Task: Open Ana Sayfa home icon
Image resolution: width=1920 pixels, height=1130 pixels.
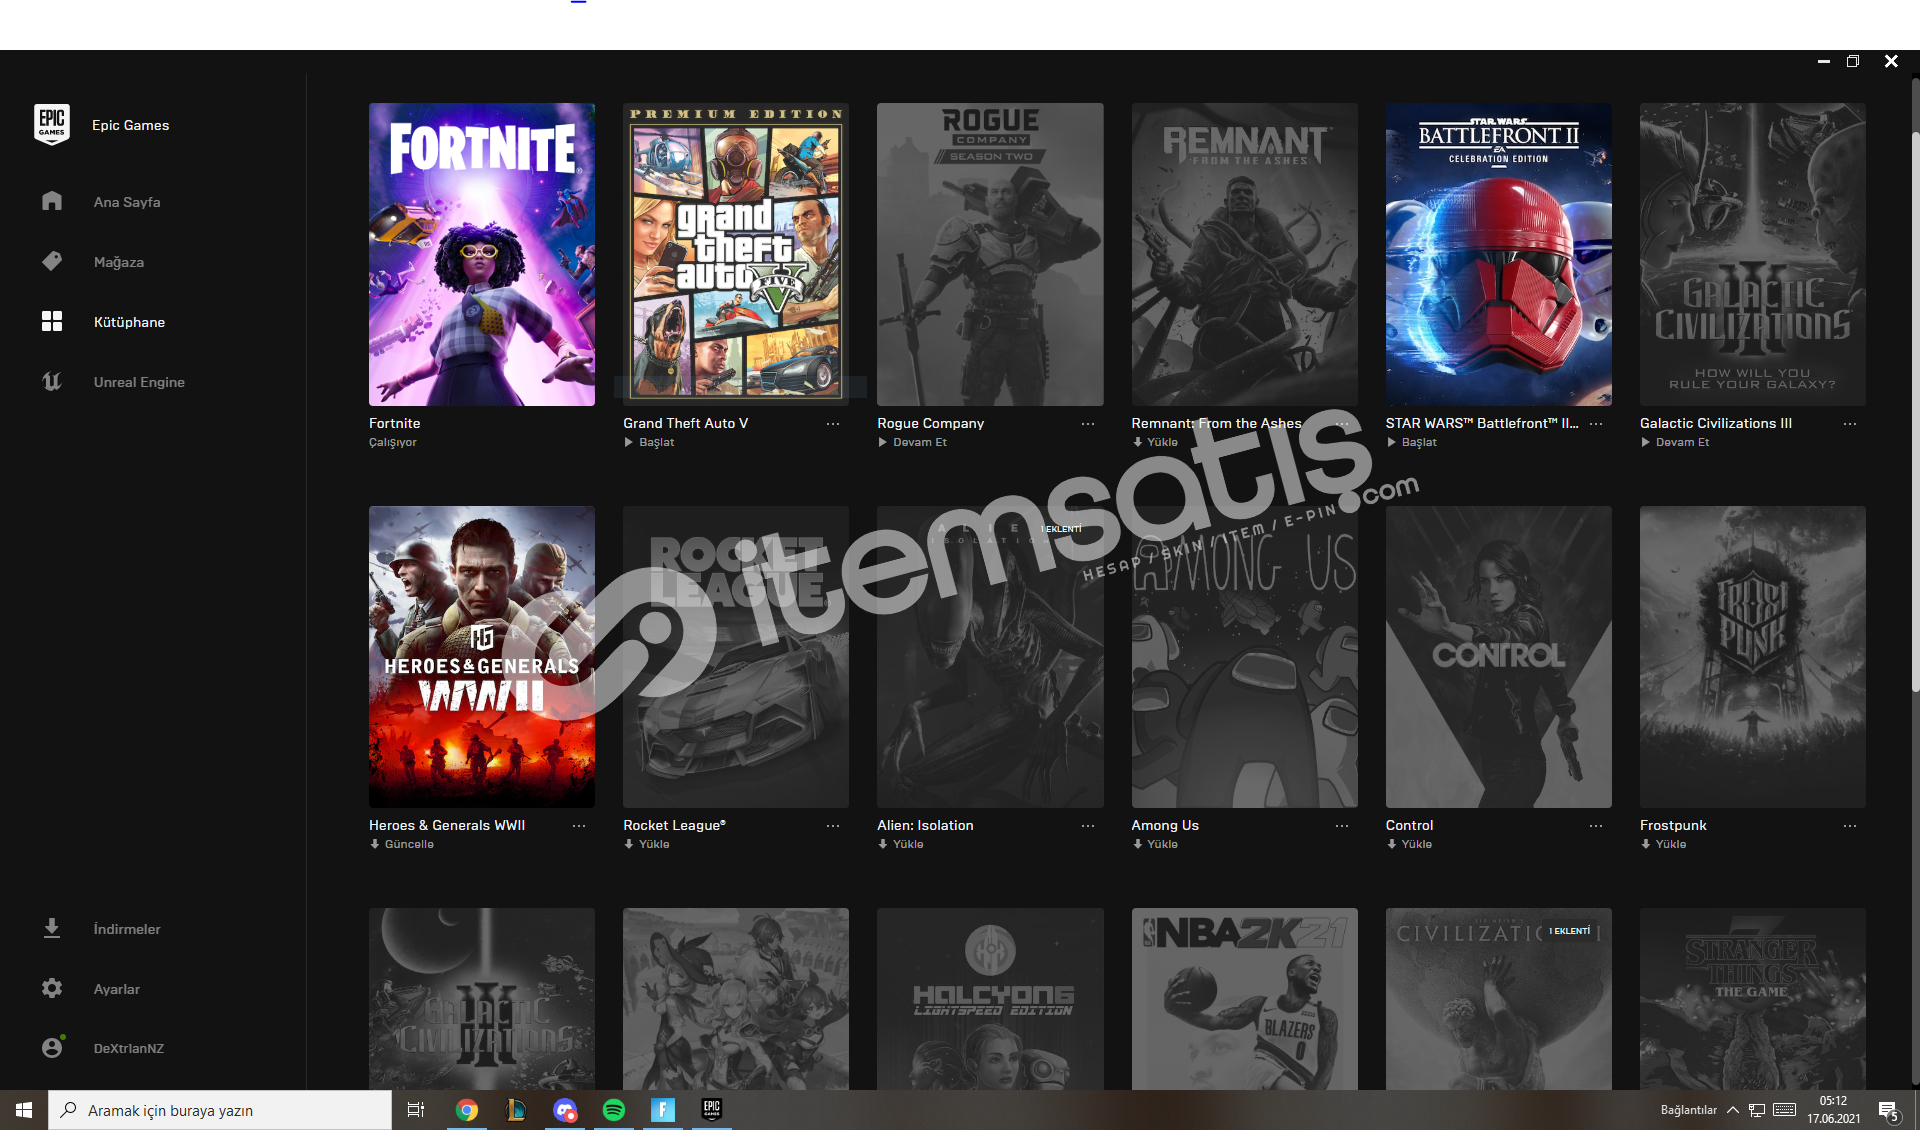Action: [x=52, y=201]
